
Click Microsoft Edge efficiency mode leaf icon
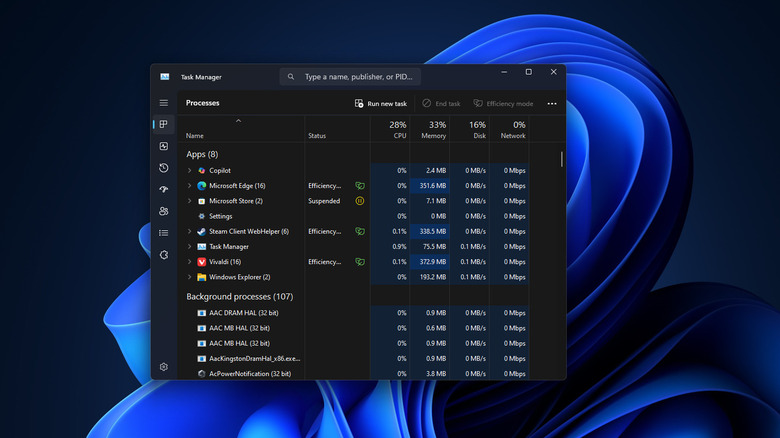point(360,186)
